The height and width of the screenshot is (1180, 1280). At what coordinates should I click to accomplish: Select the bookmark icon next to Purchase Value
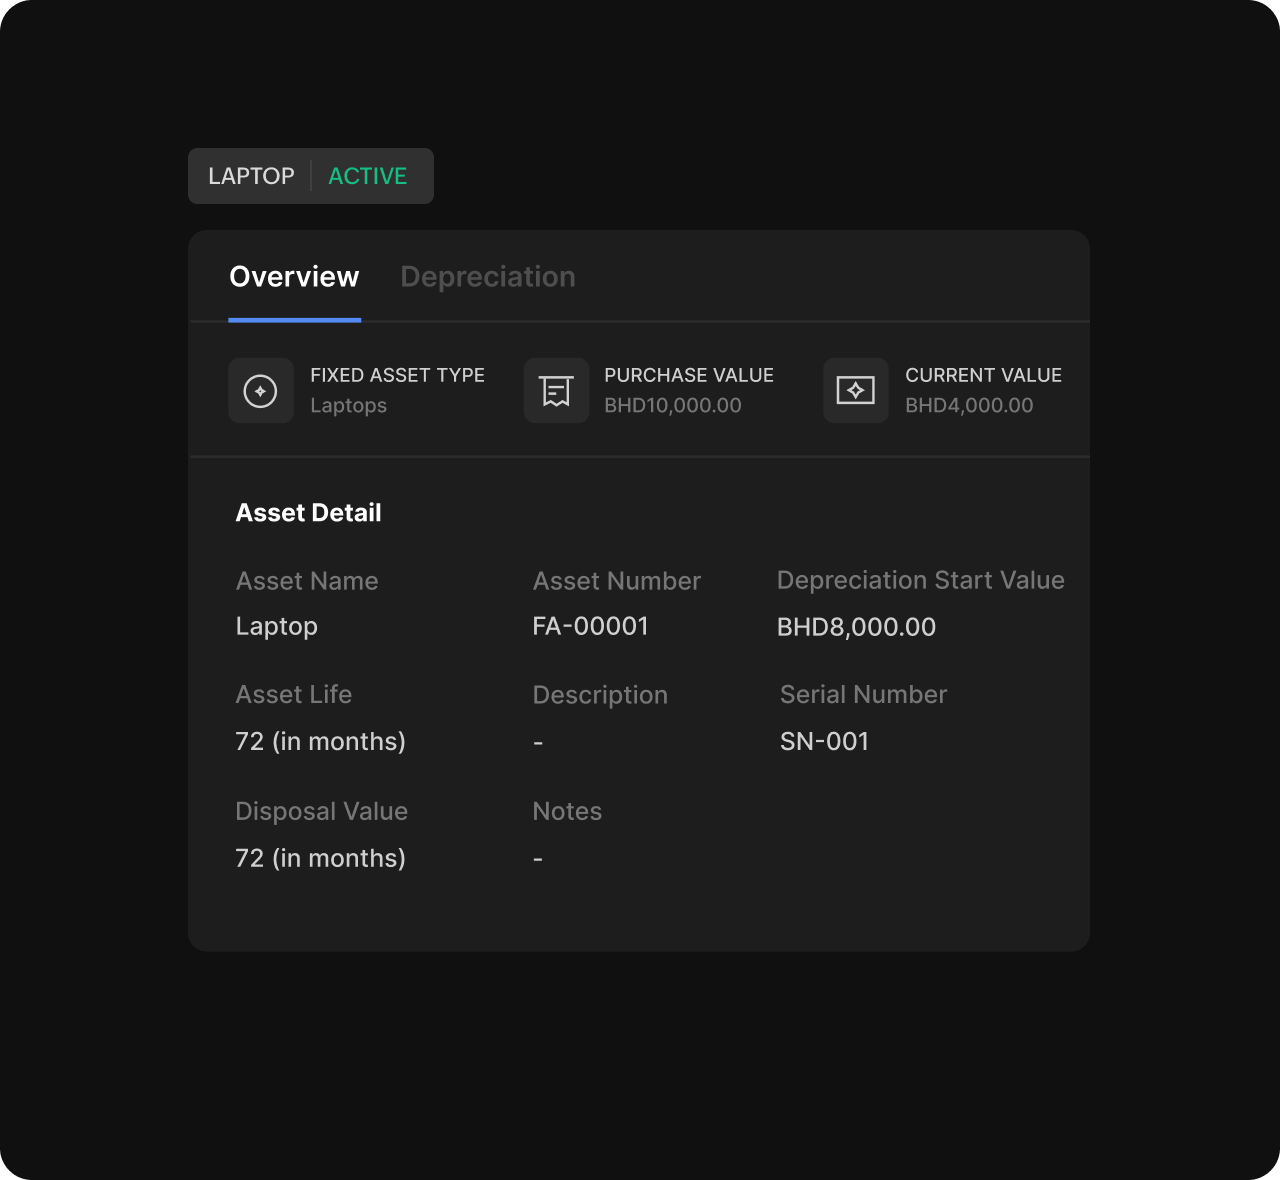click(556, 390)
